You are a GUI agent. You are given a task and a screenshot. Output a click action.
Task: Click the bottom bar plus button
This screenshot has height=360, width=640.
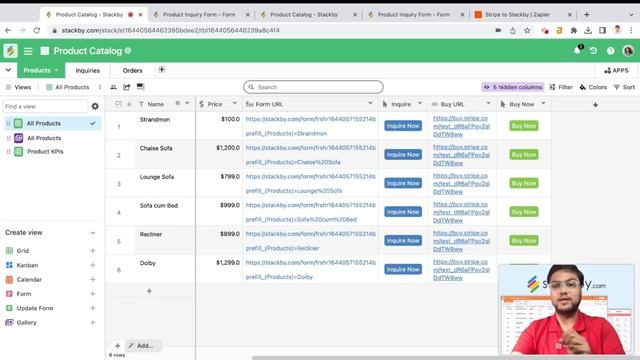click(x=118, y=346)
